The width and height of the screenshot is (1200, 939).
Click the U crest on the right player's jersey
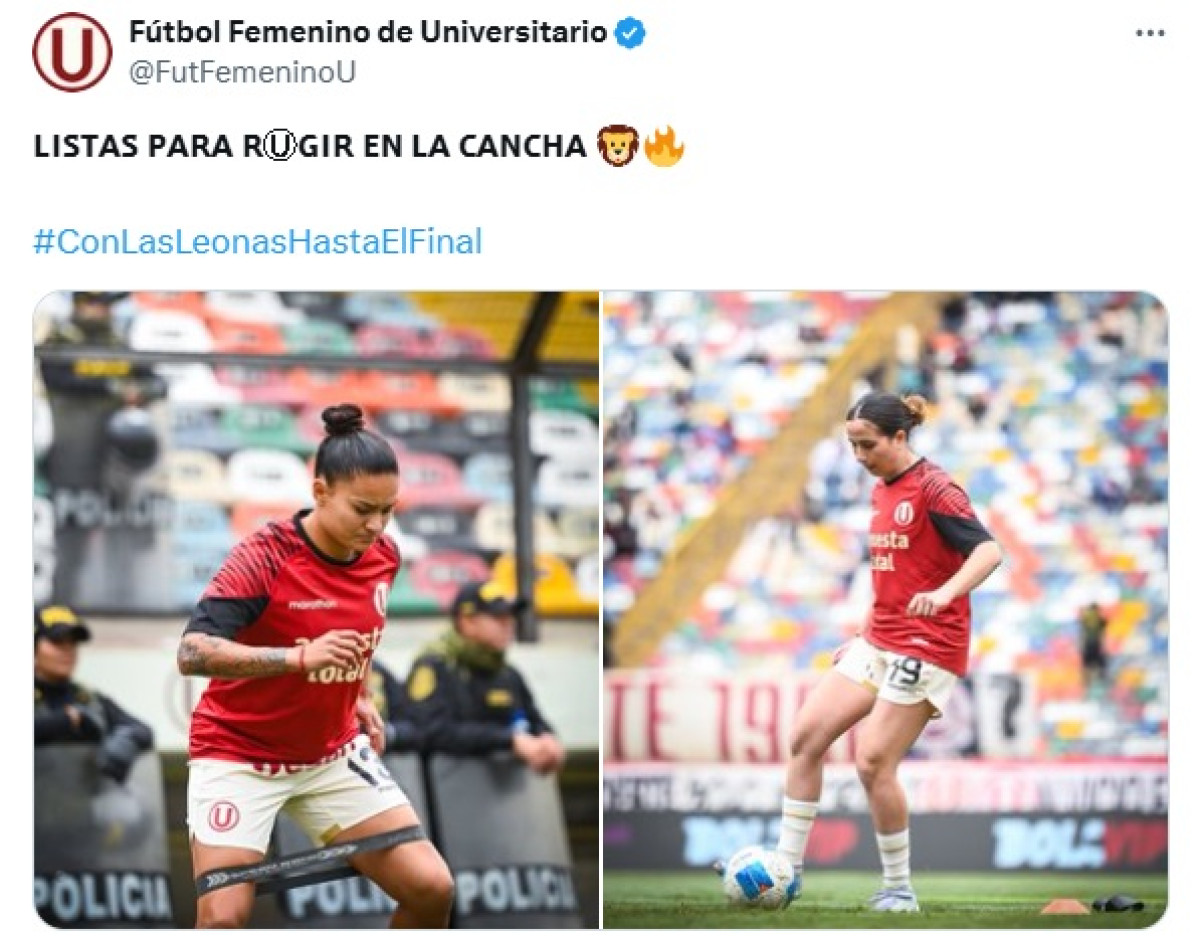pyautogui.click(x=903, y=513)
